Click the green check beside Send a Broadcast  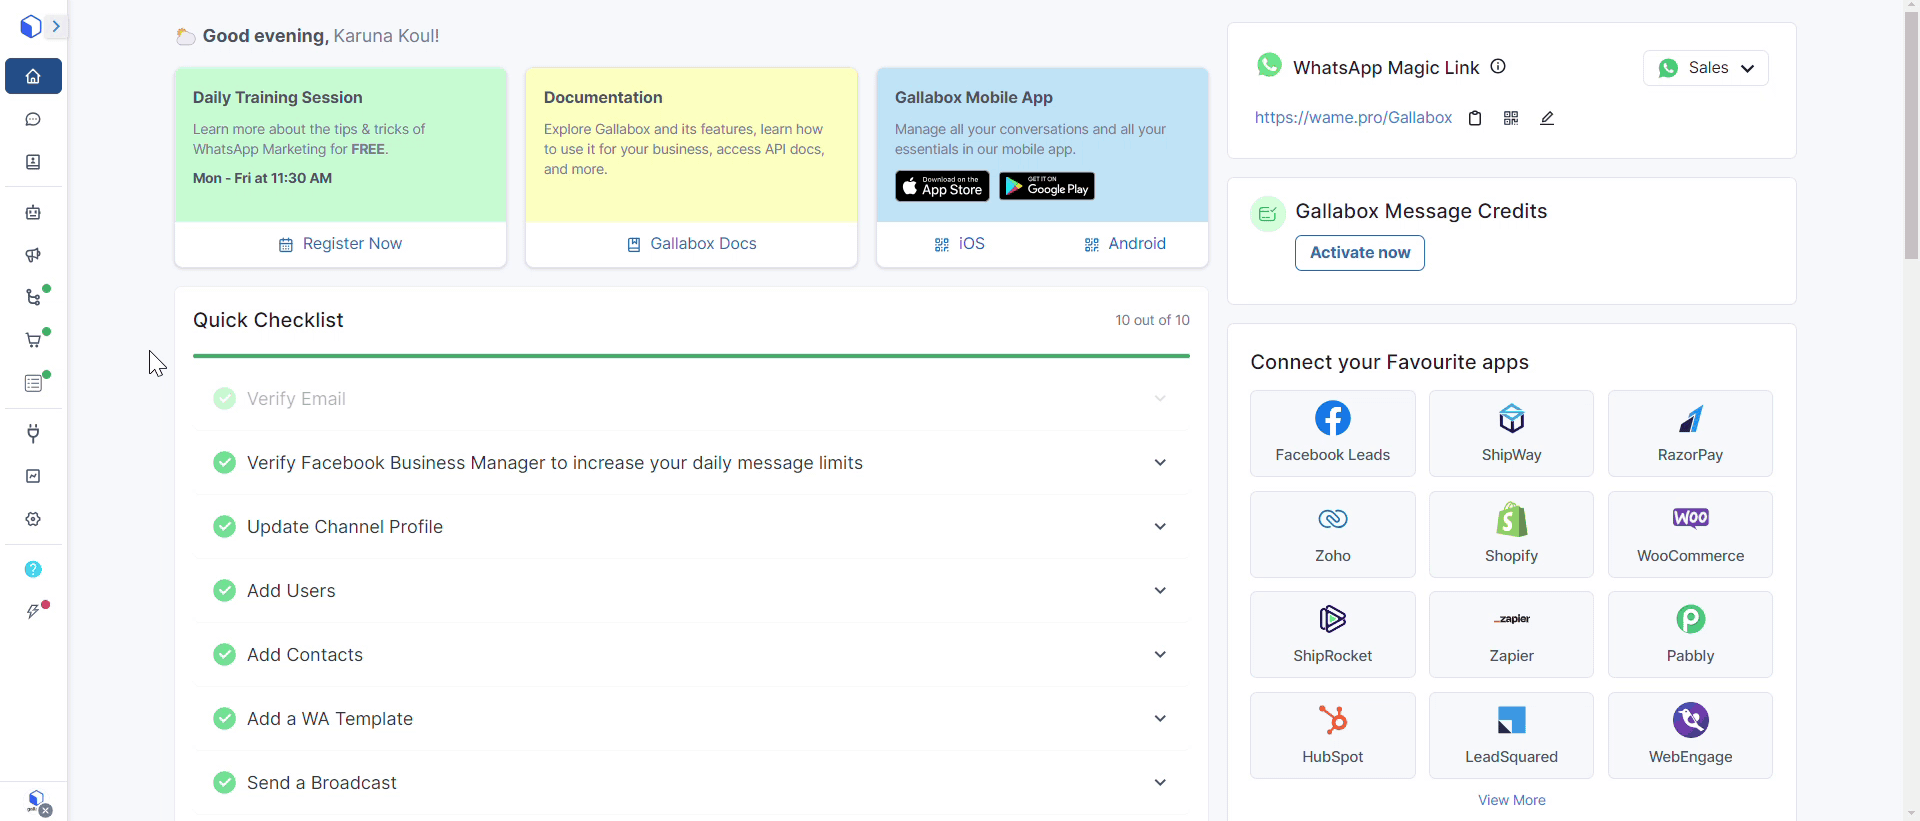[x=224, y=783]
